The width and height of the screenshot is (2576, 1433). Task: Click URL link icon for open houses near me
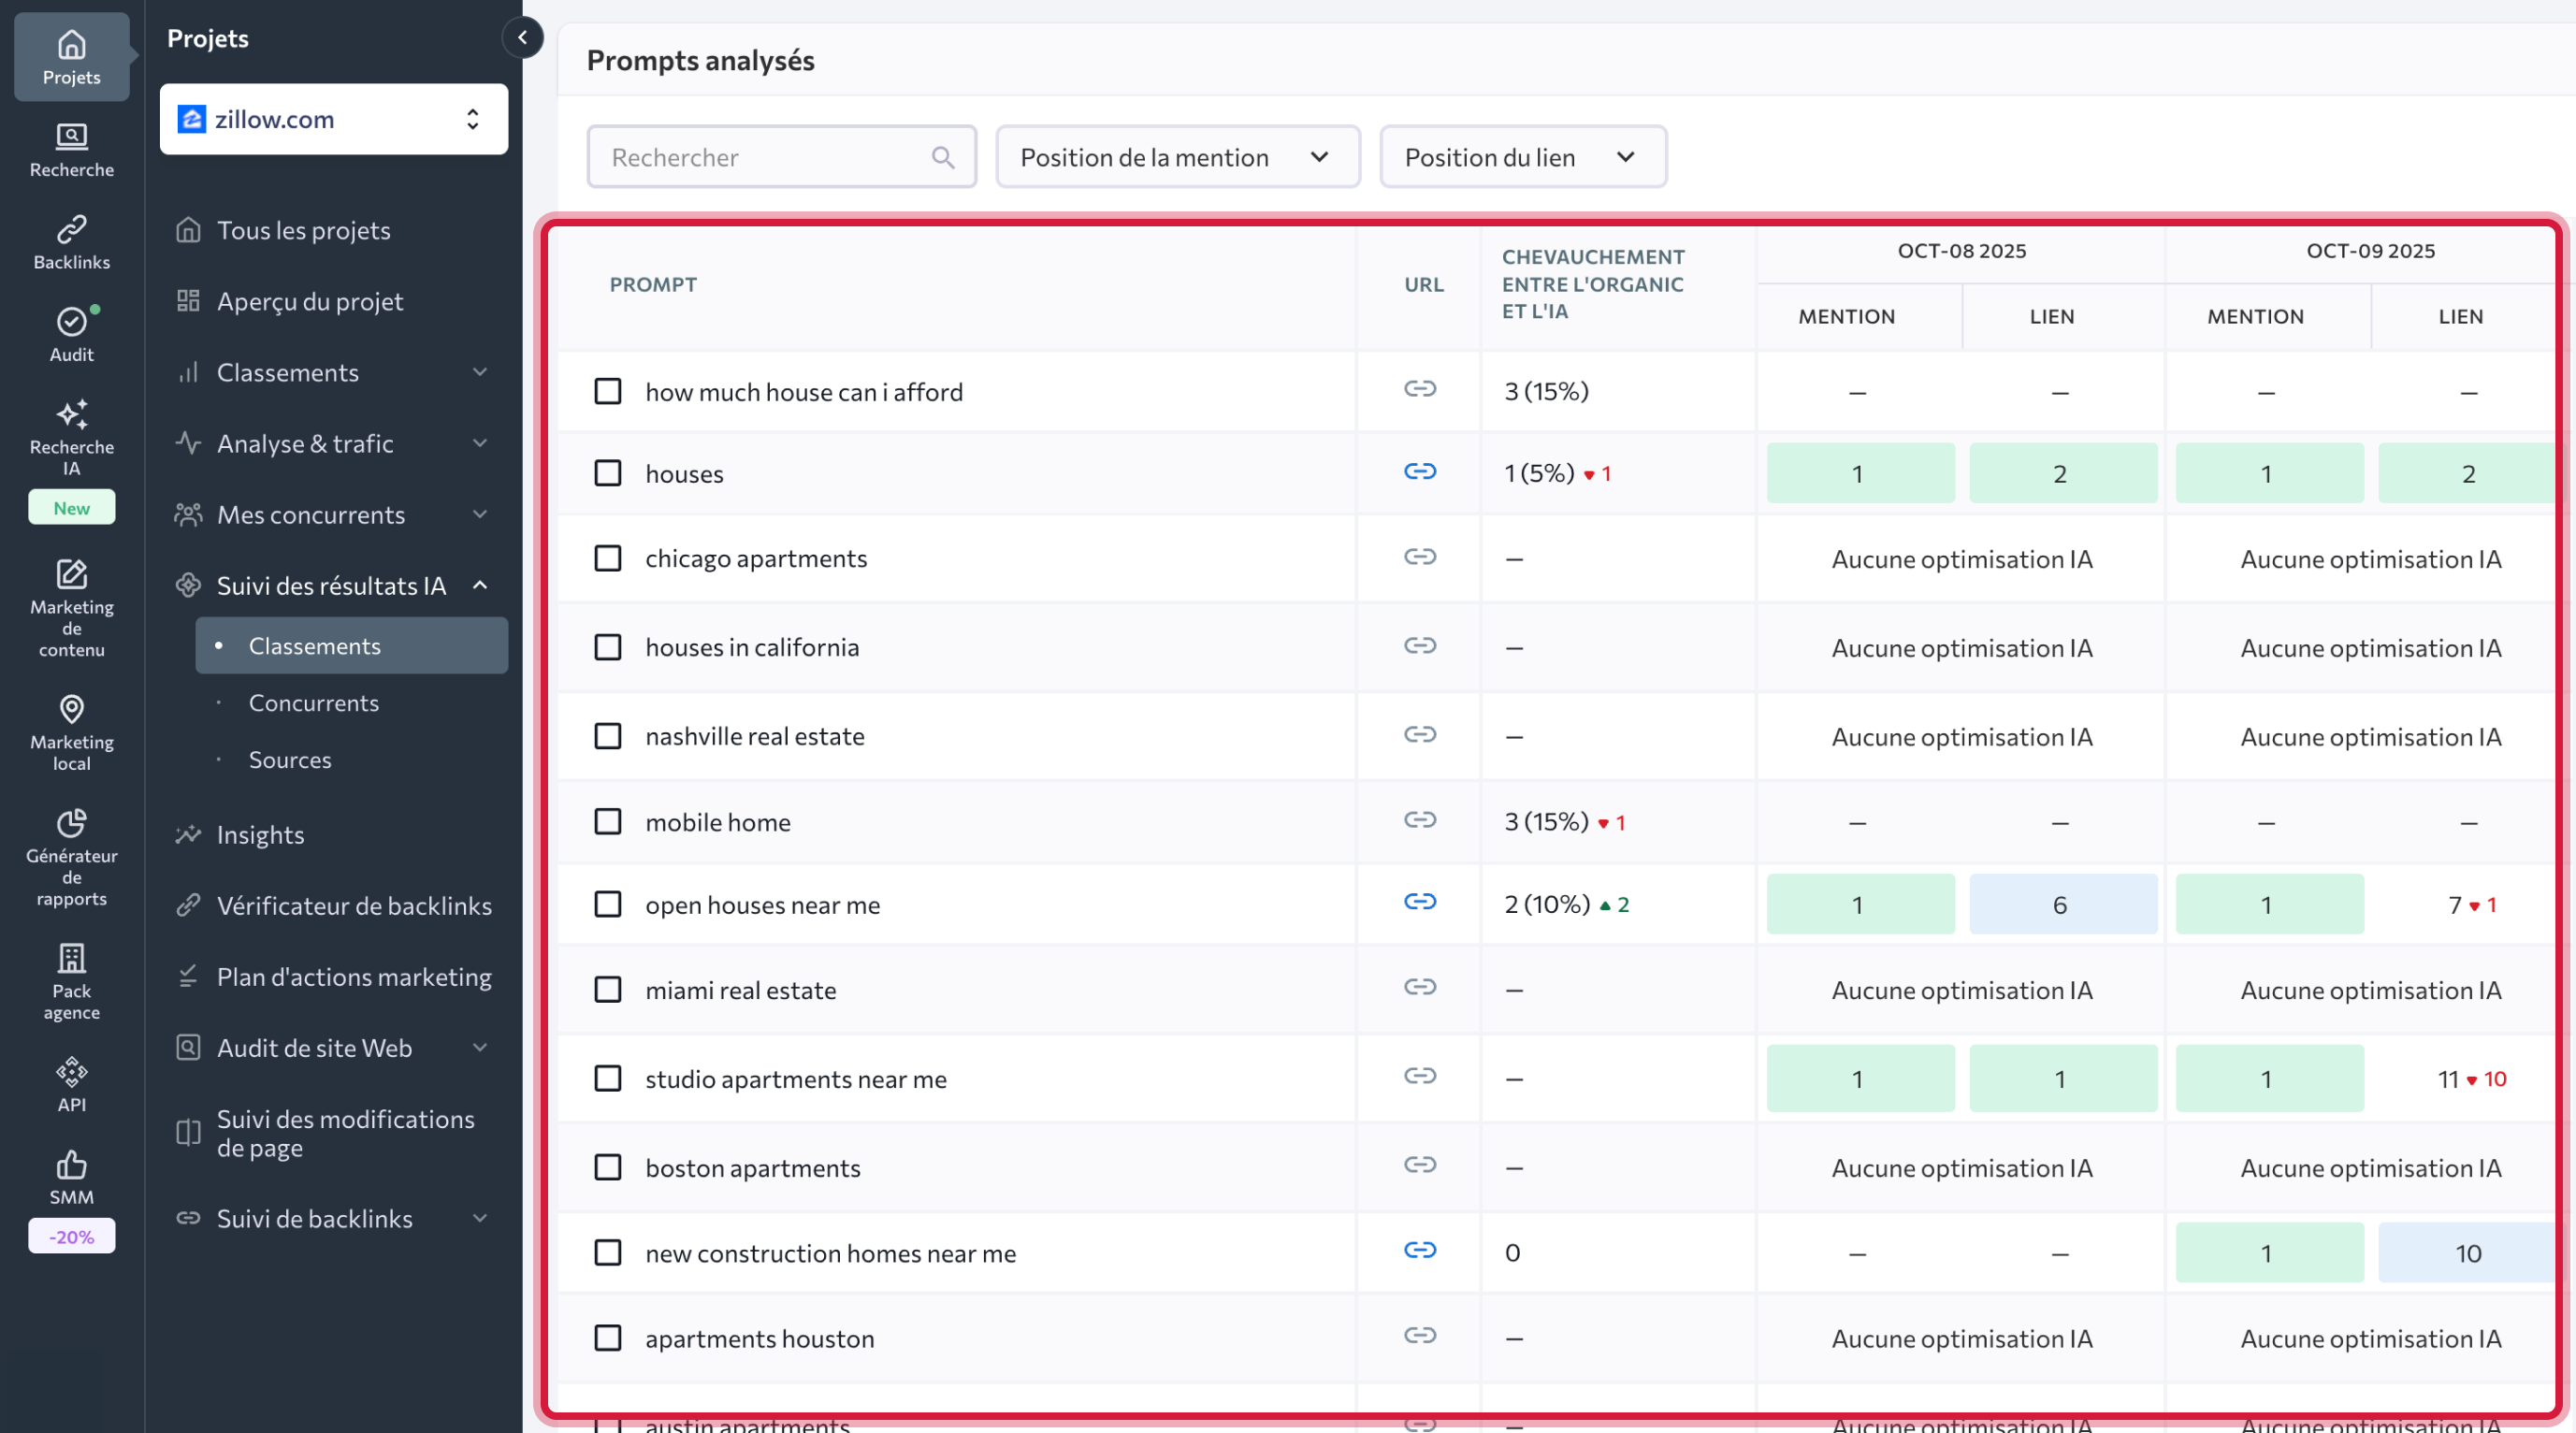1419,902
